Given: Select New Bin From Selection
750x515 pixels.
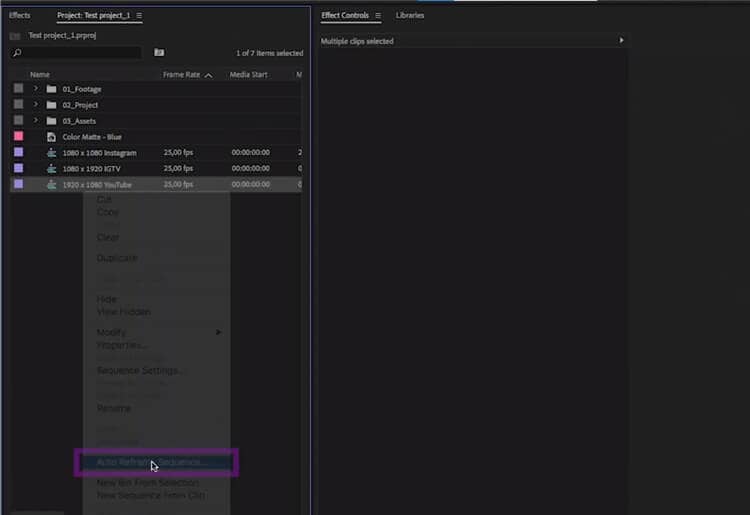Looking at the screenshot, I should click(148, 483).
